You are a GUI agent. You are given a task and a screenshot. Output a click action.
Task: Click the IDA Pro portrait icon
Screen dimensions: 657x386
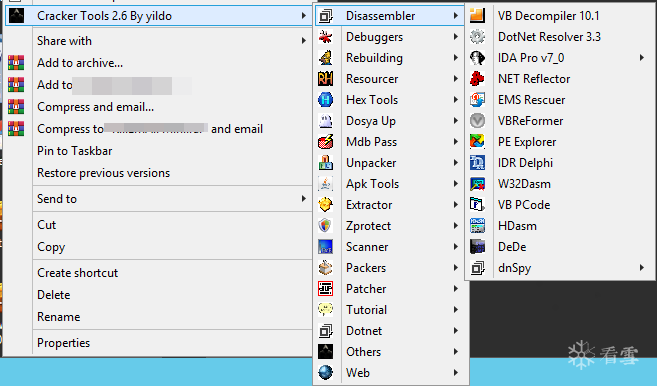click(477, 57)
